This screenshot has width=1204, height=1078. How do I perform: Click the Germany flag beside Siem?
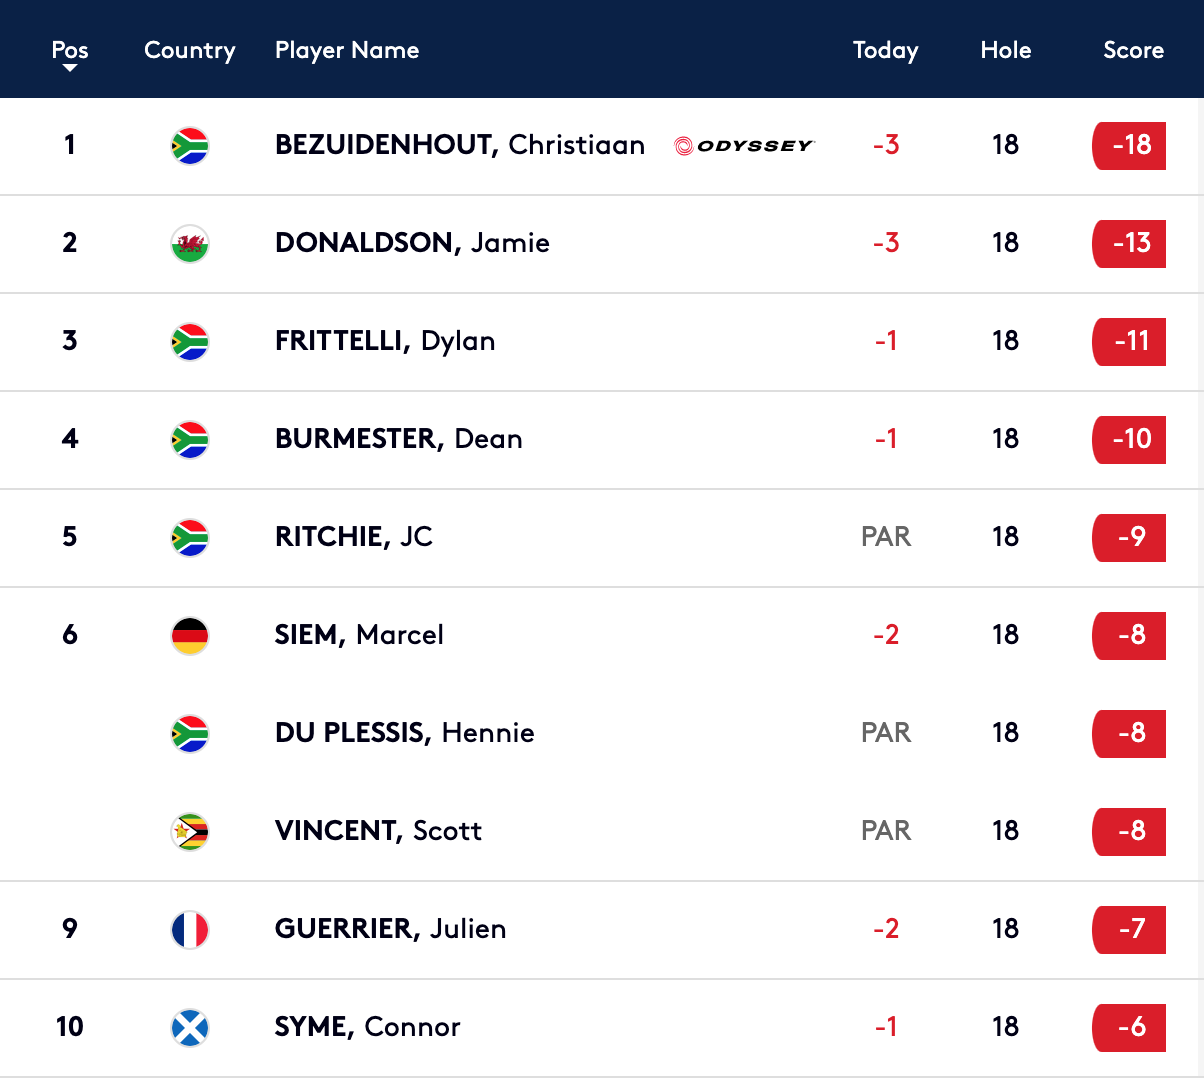(190, 636)
